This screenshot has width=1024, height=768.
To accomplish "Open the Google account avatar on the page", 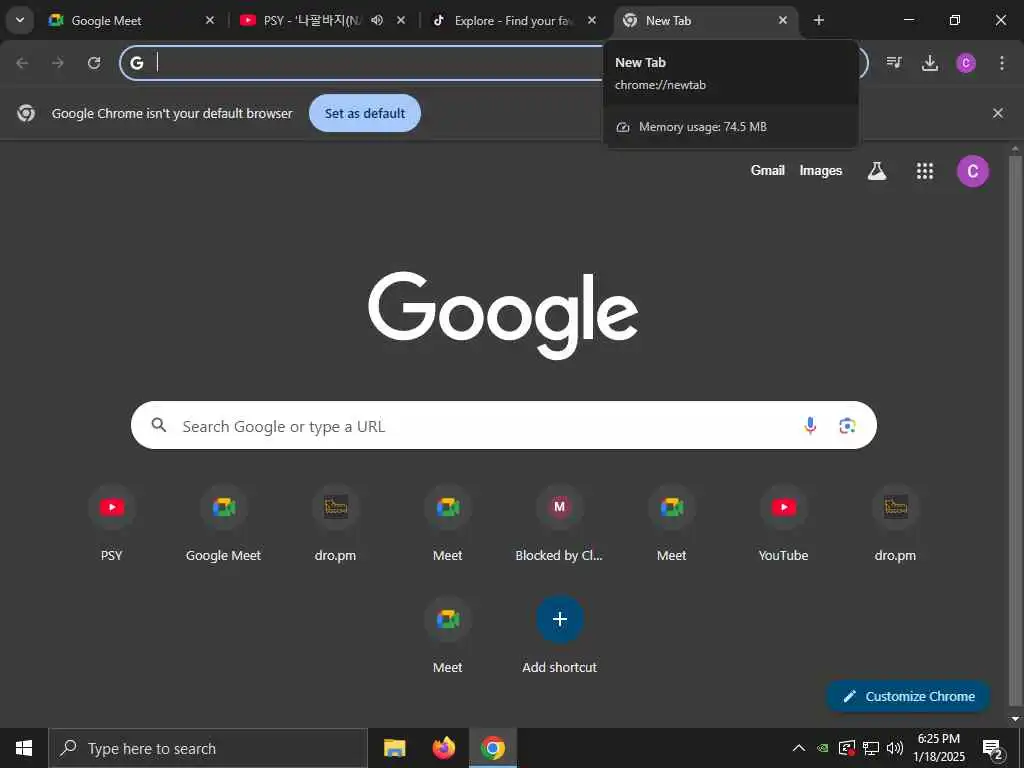I will (x=972, y=171).
